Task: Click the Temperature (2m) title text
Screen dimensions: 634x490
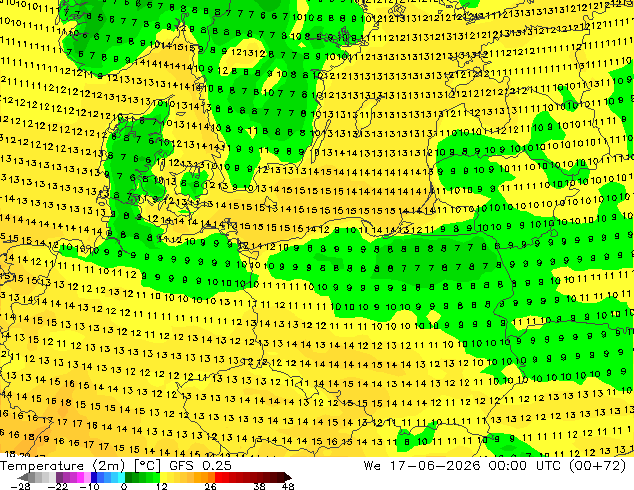Action: 62,466
